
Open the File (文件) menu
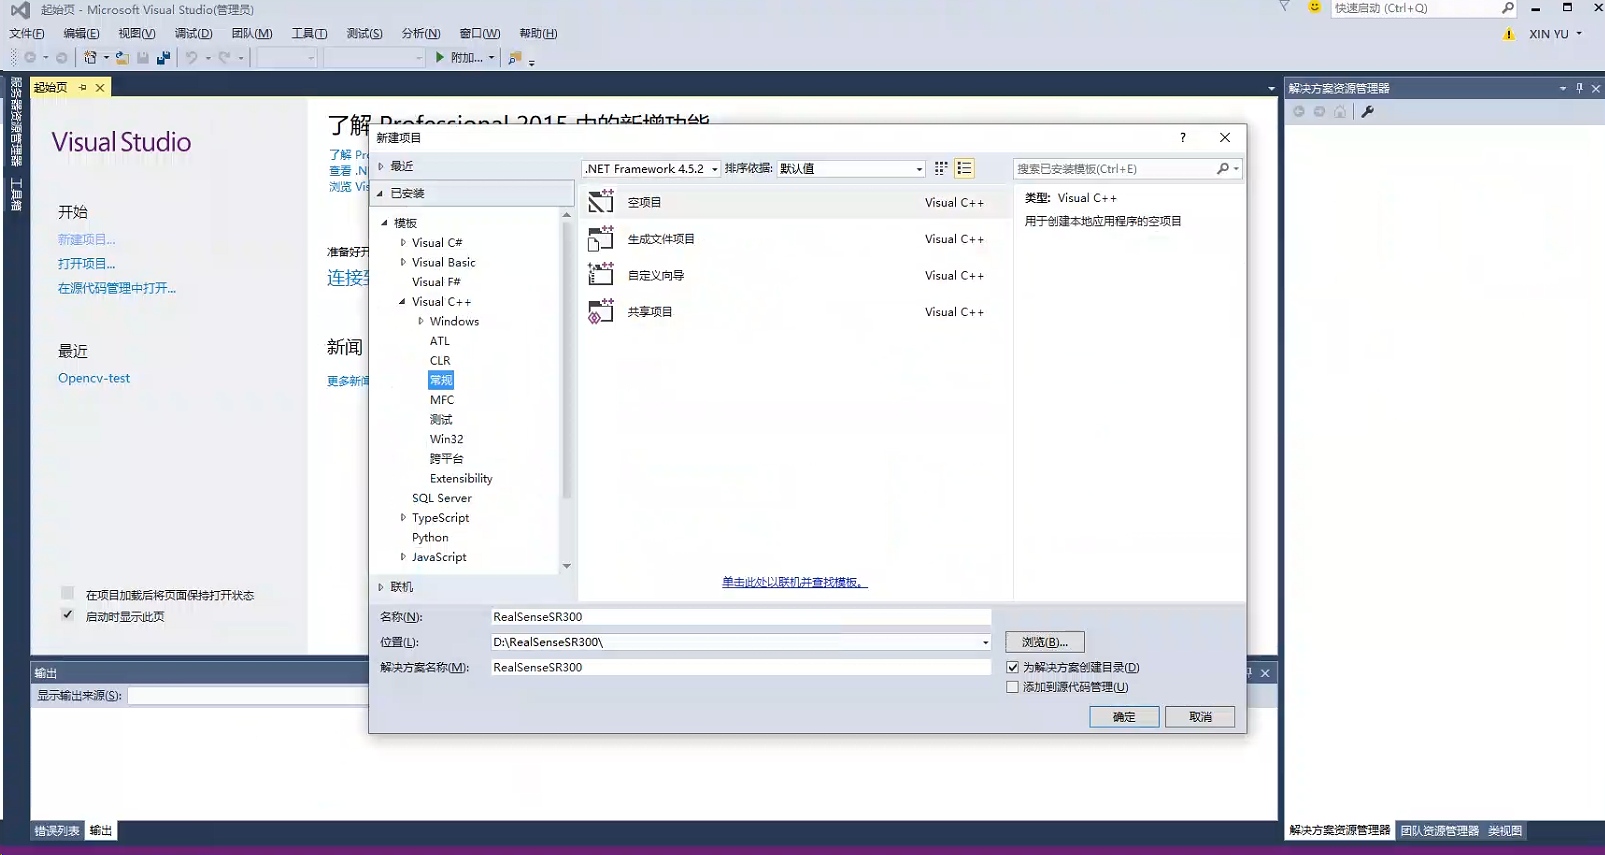(x=27, y=34)
